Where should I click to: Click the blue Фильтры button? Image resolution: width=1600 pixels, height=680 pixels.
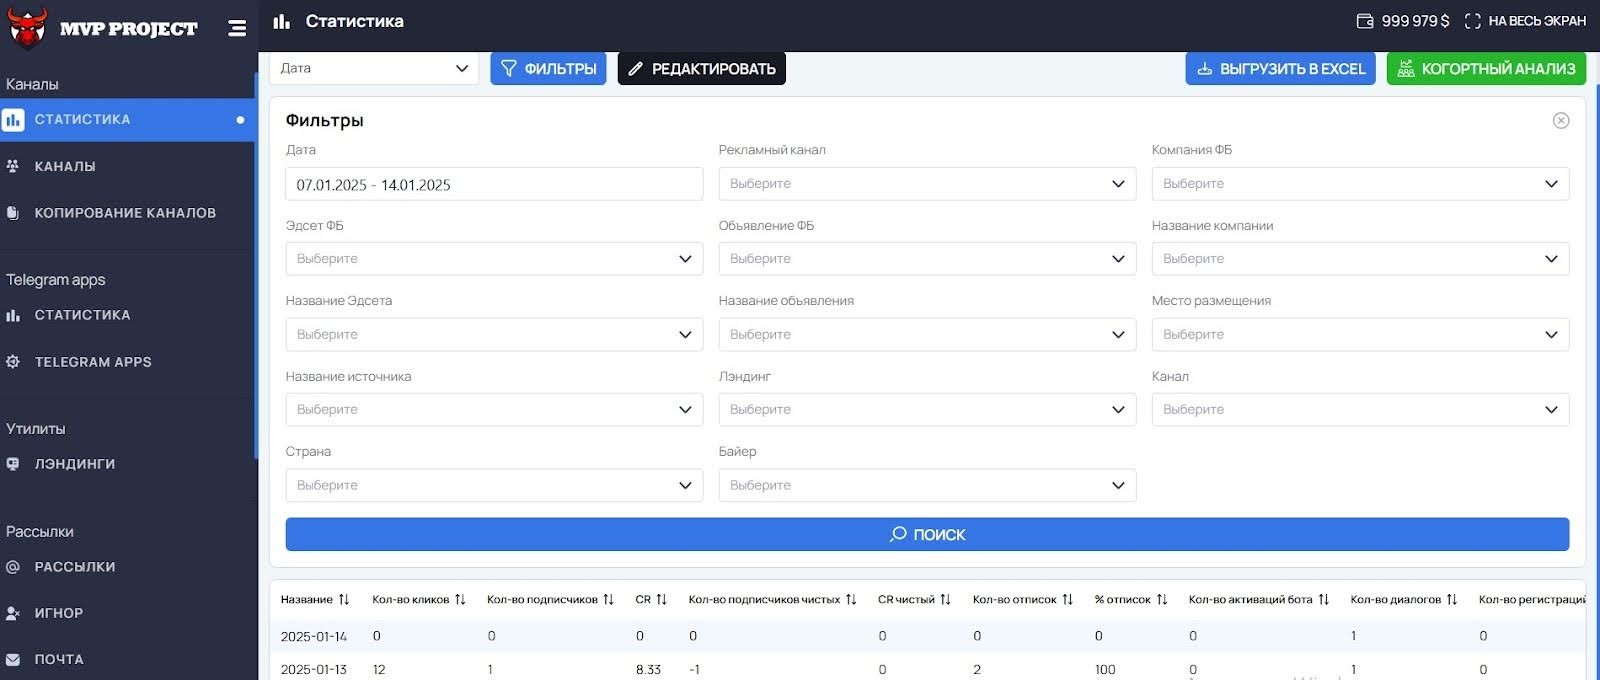tap(548, 68)
